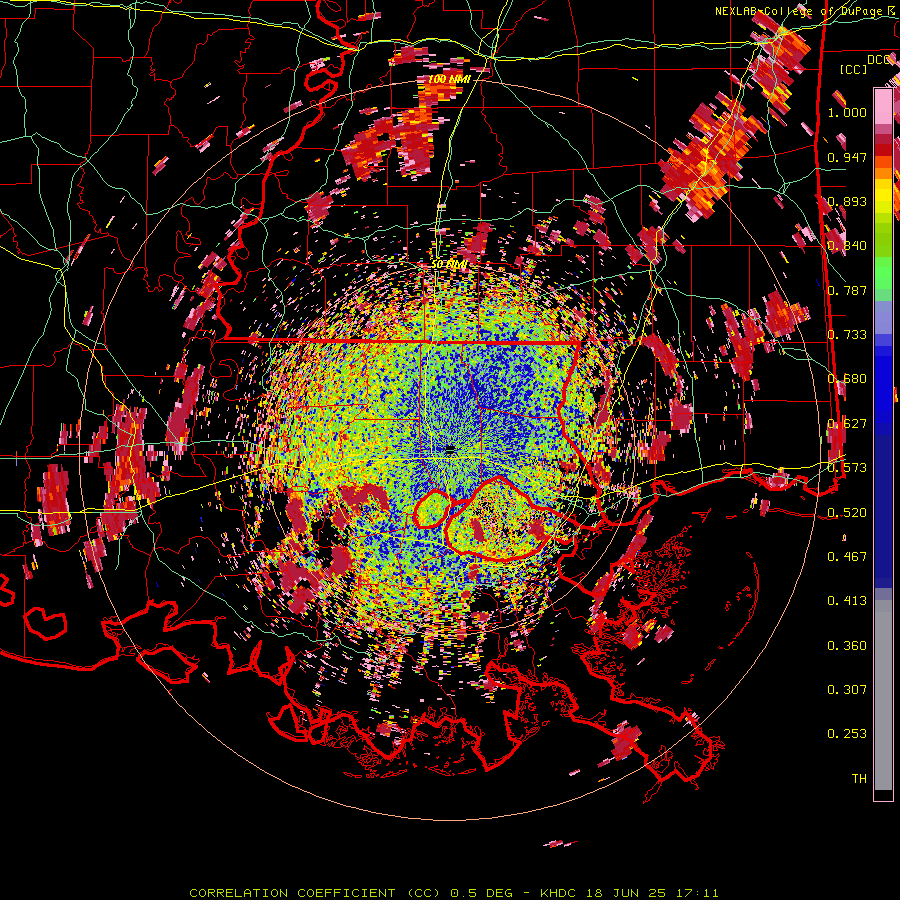Select the 0.253 legend value
This screenshot has height=900, width=900.
tap(847, 734)
